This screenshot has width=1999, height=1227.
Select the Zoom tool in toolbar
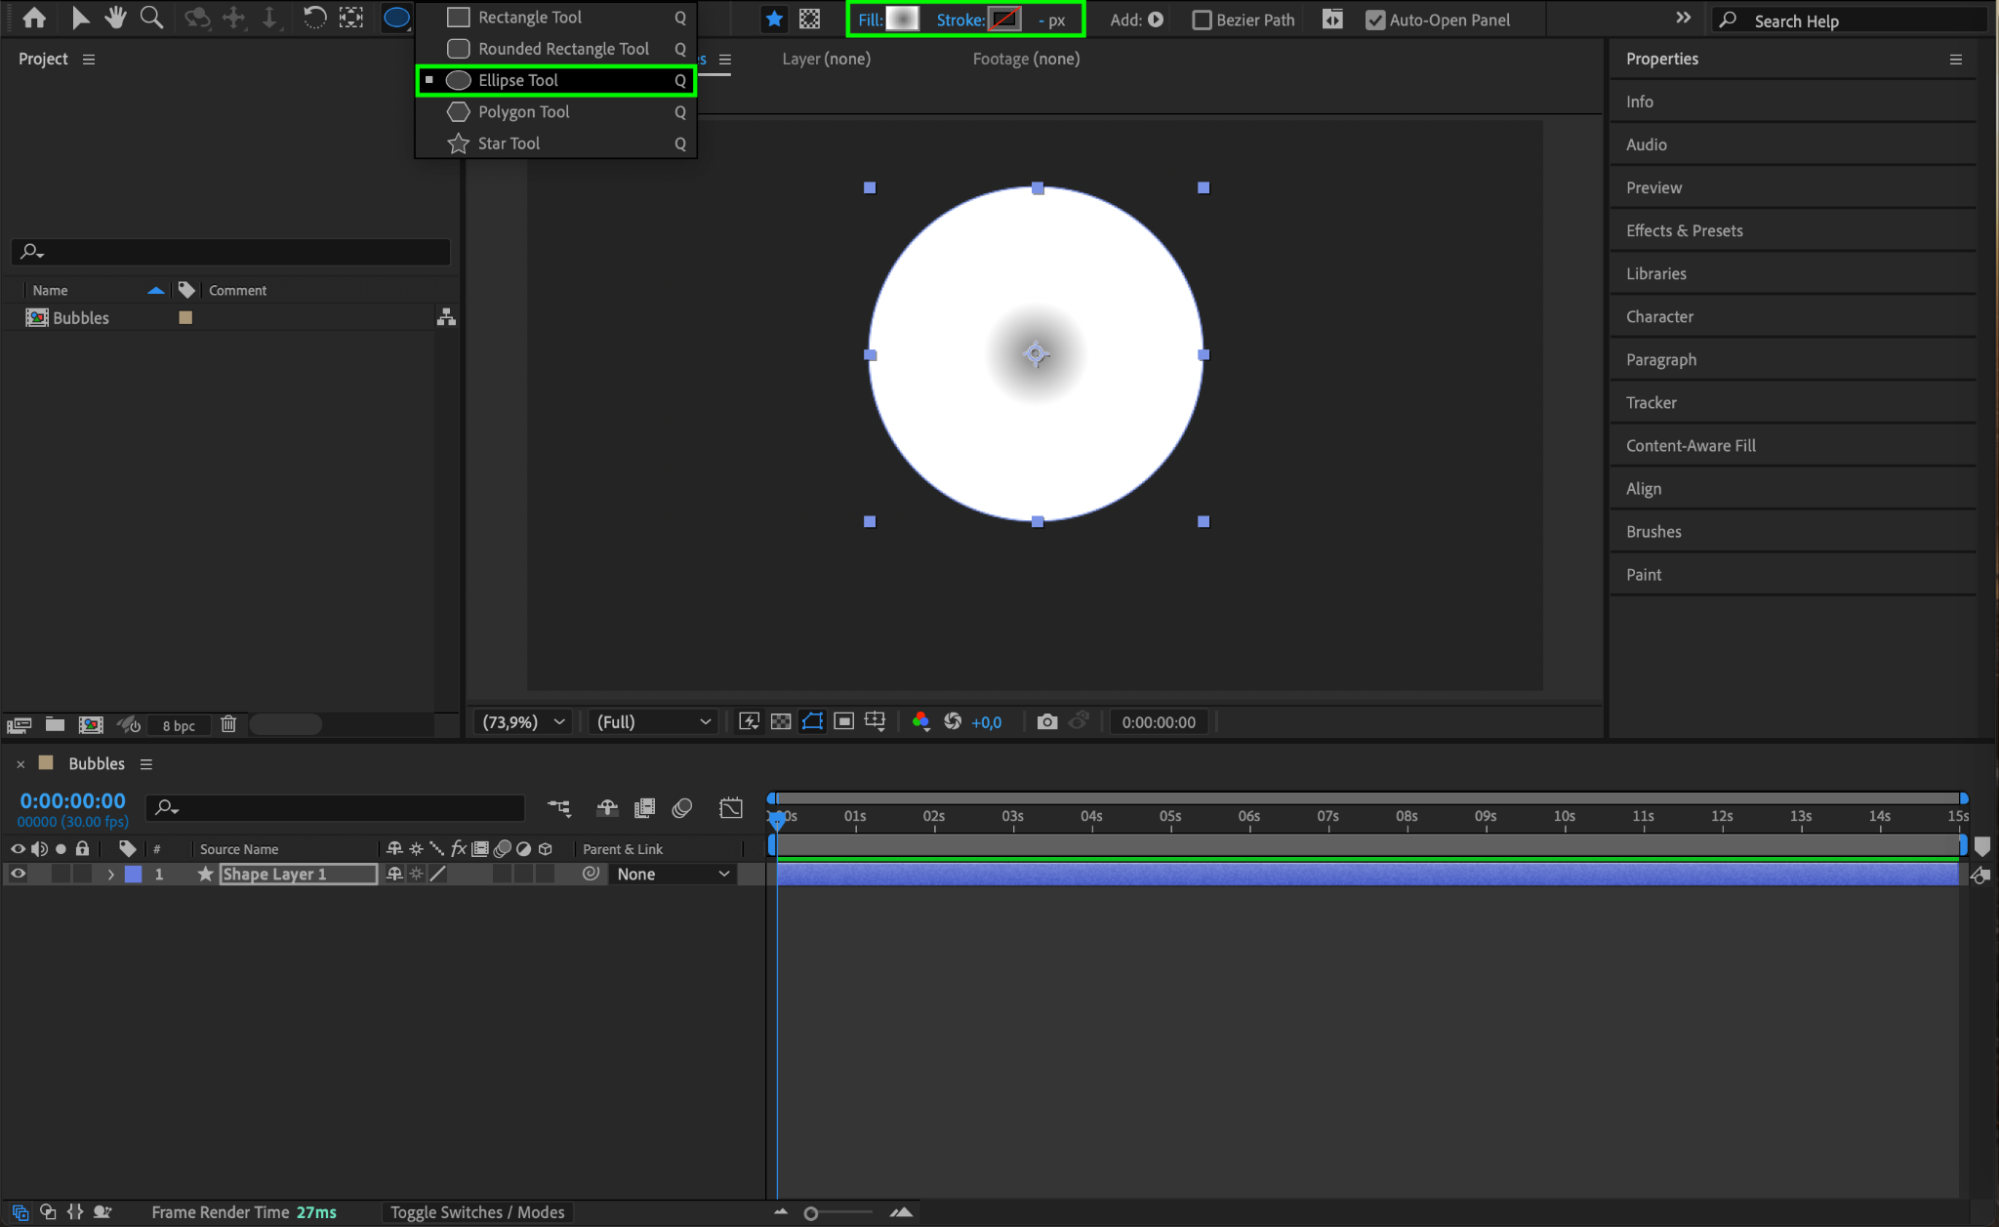[151, 18]
